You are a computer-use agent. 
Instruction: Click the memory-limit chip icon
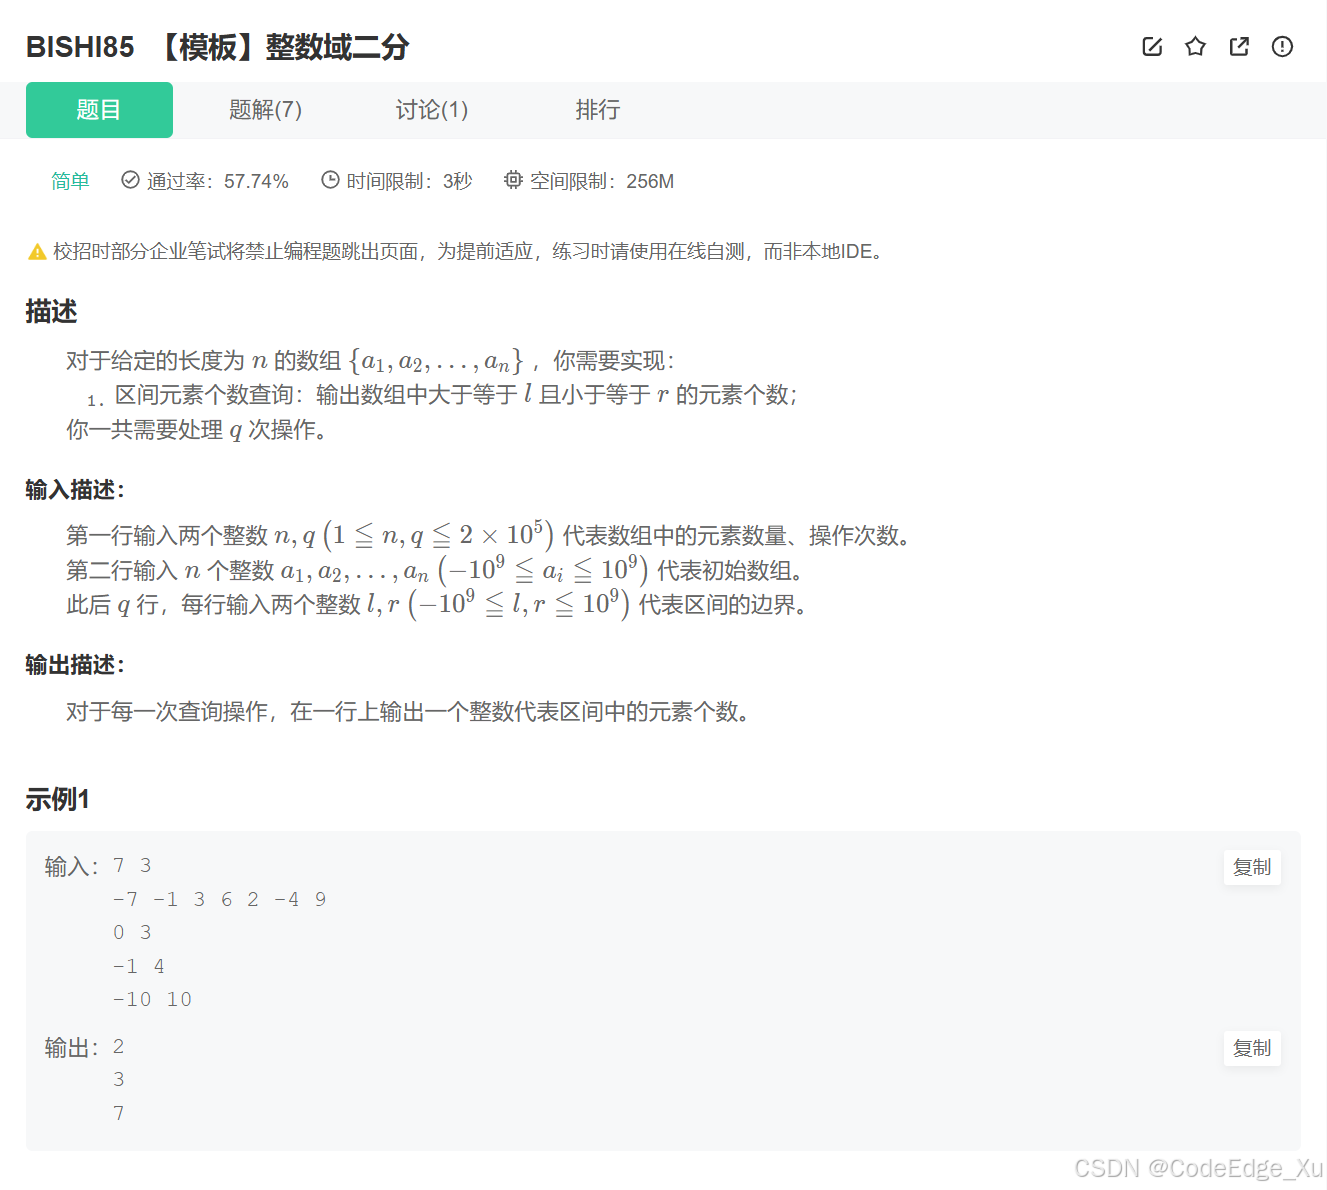tap(513, 180)
